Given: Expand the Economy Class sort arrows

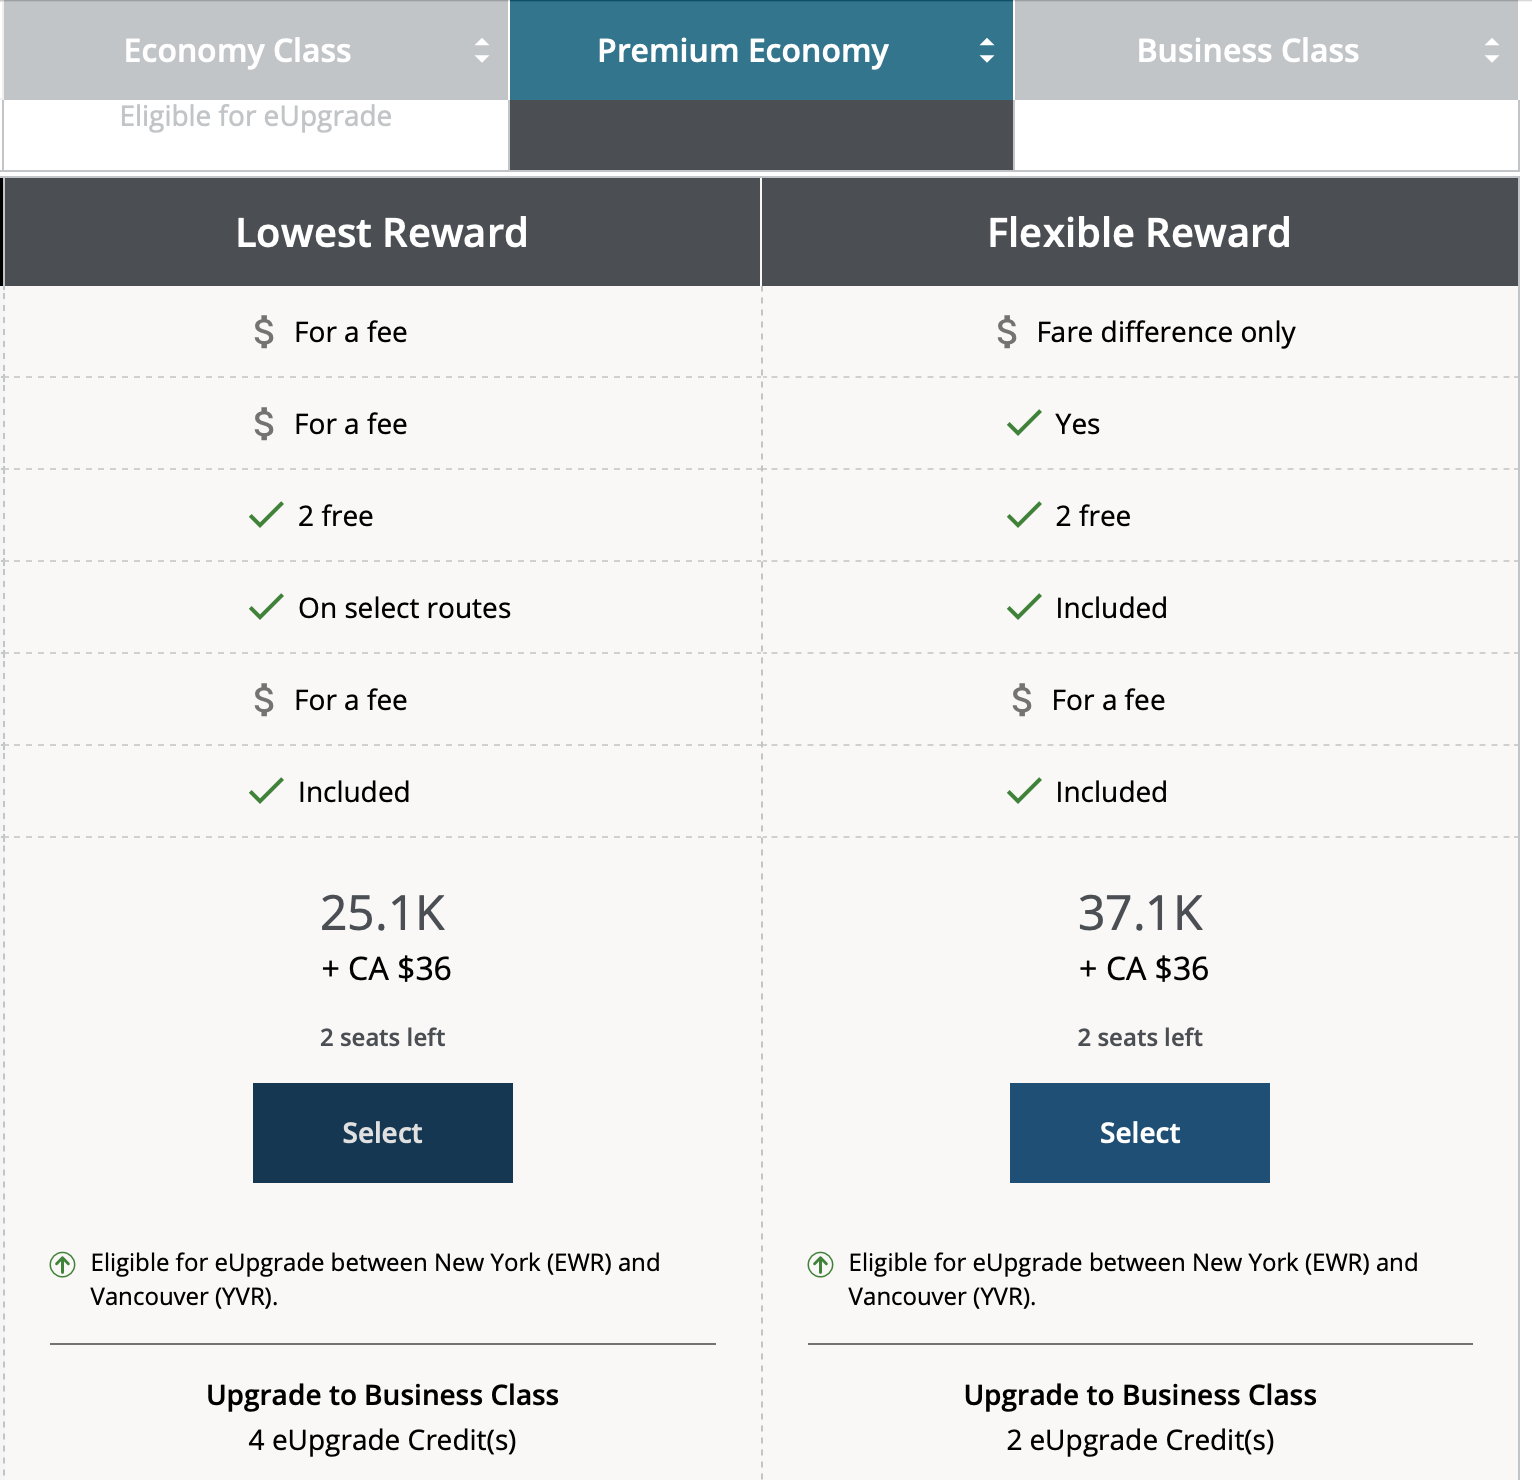Looking at the screenshot, I should [482, 51].
